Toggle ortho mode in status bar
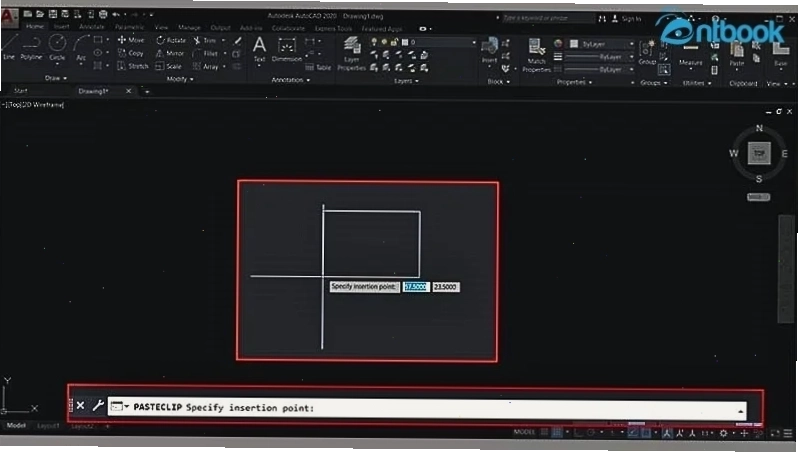 [578, 433]
